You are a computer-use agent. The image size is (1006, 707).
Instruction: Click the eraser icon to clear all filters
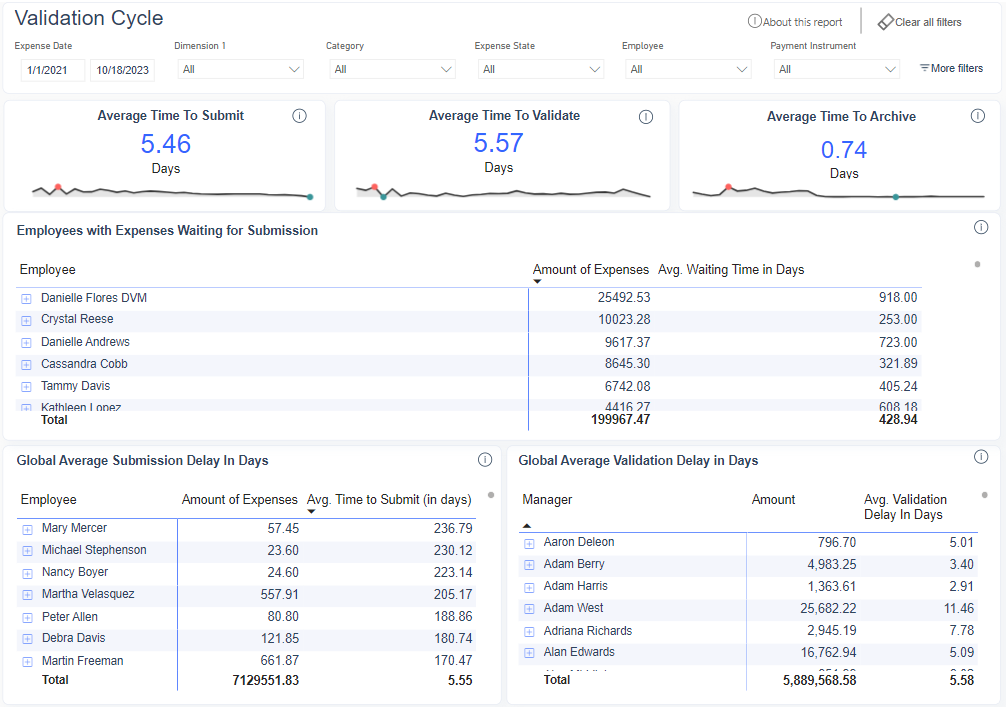(885, 22)
